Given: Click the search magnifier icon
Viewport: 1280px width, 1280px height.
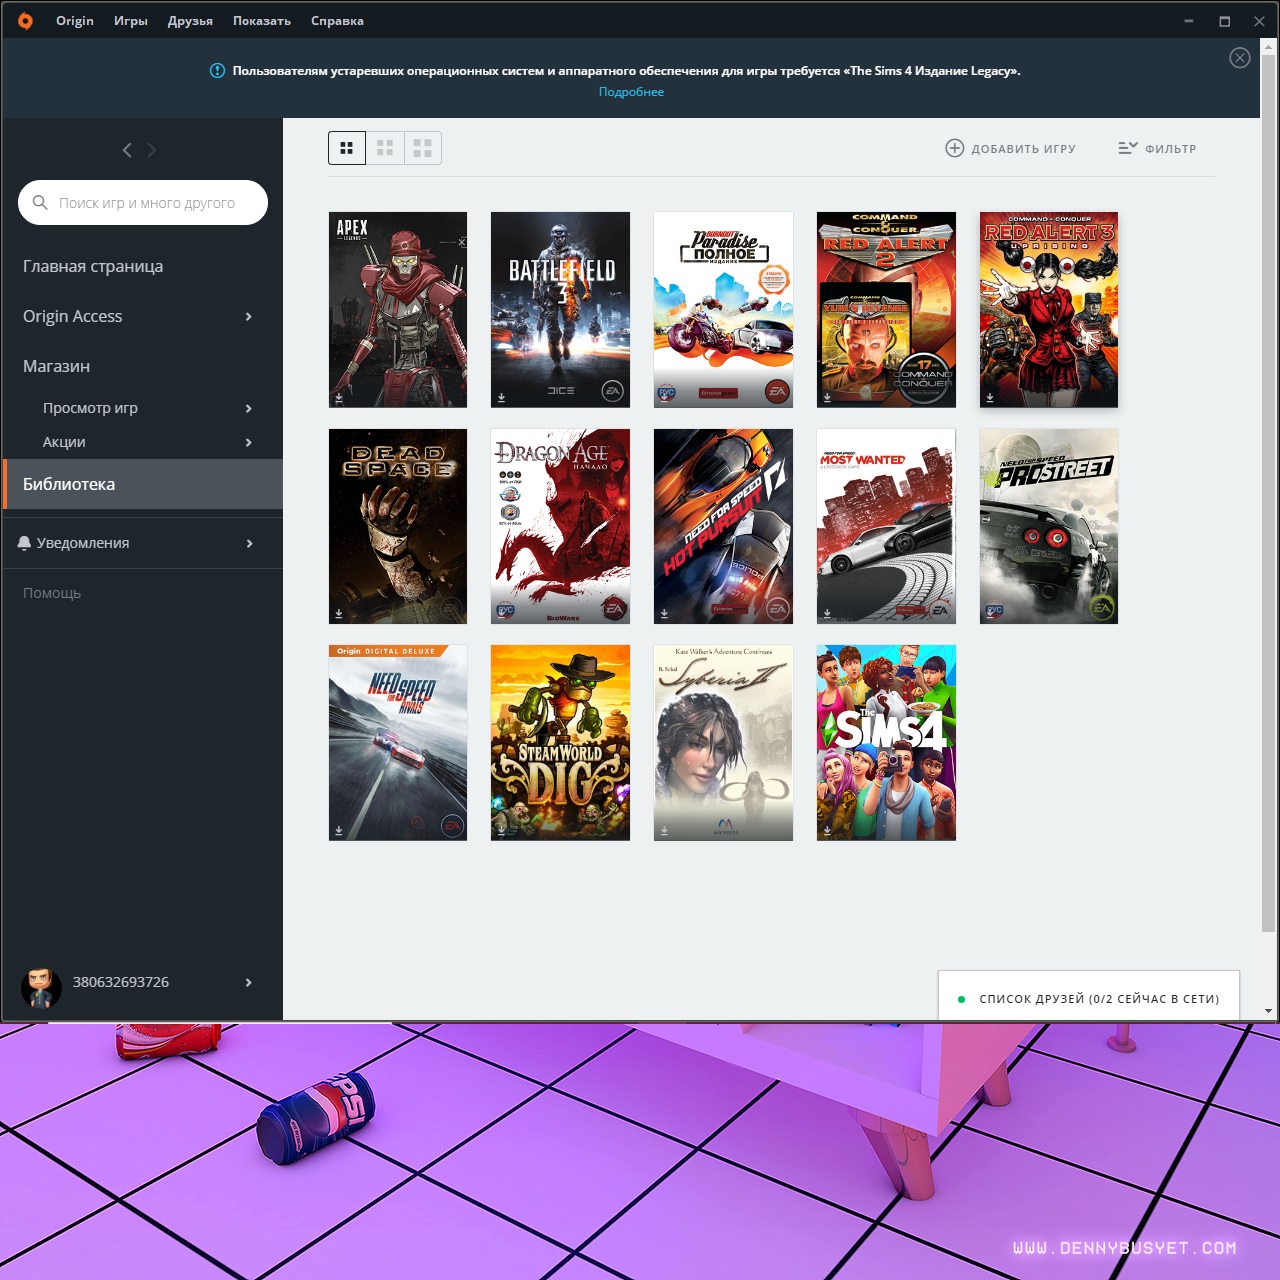Looking at the screenshot, I should click(40, 203).
